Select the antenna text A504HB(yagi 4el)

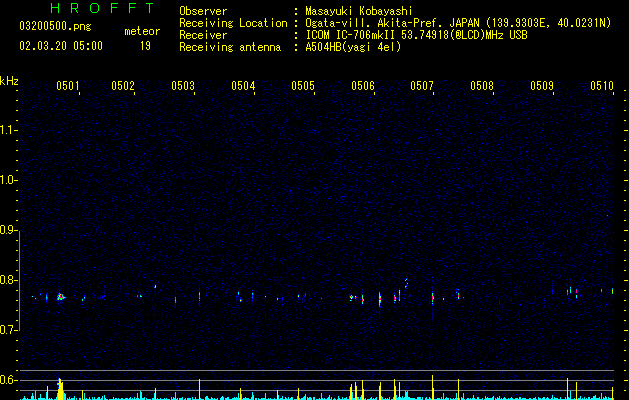pyautogui.click(x=353, y=47)
